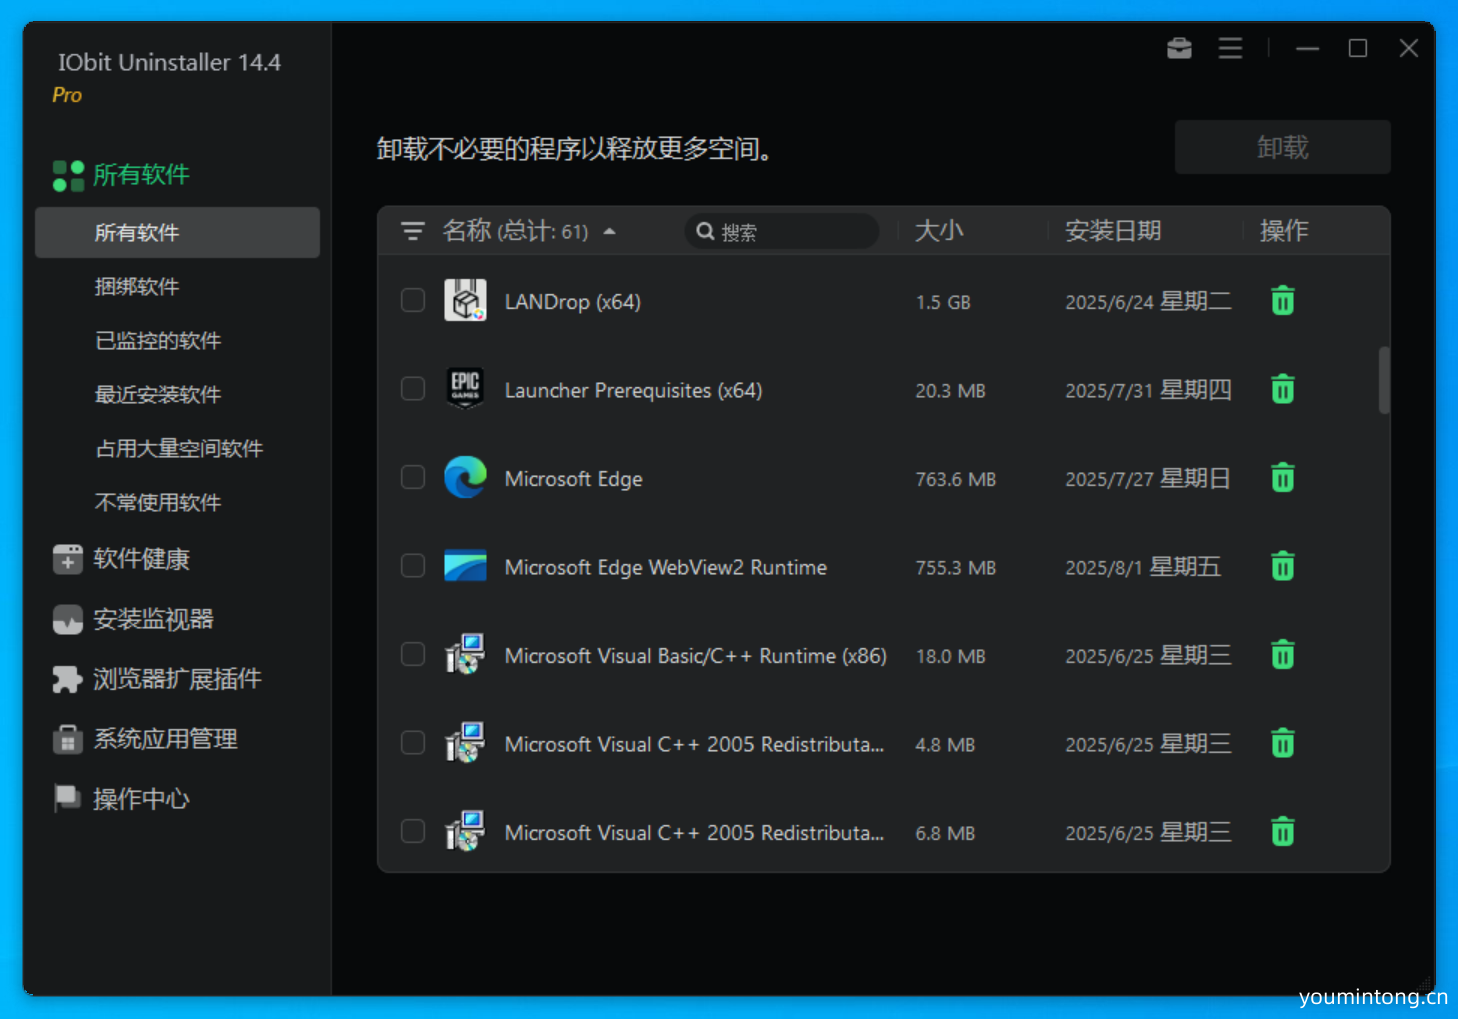Click the Visual Basic/C++ Runtime installer icon
Image resolution: width=1458 pixels, height=1019 pixels.
tap(465, 654)
